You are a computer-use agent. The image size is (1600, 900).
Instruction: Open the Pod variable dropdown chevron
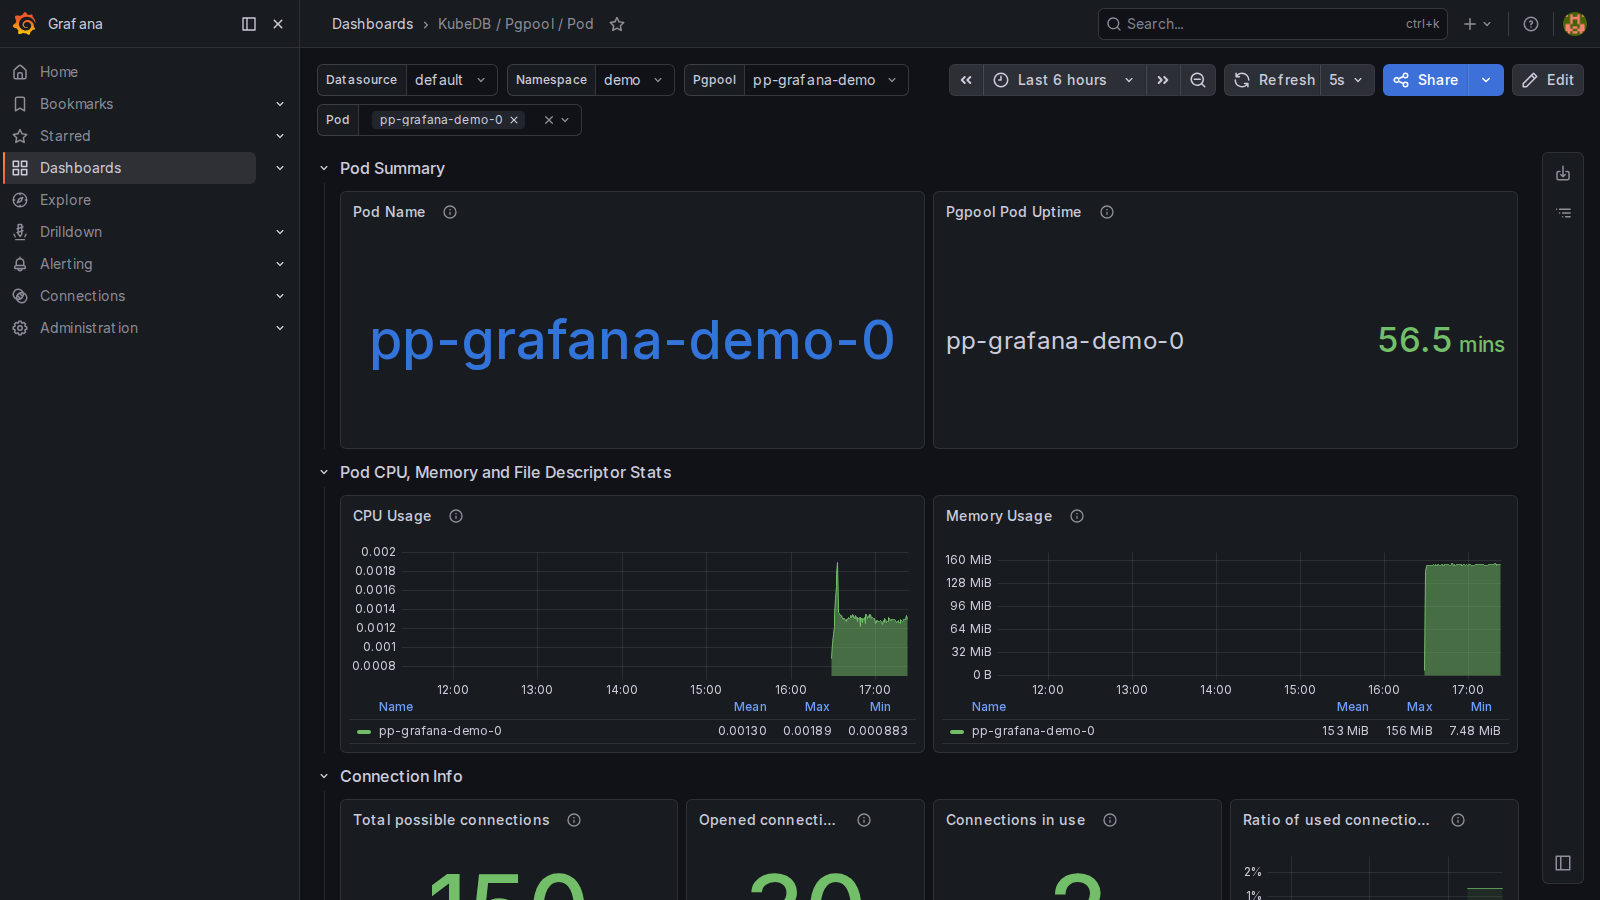pyautogui.click(x=565, y=120)
